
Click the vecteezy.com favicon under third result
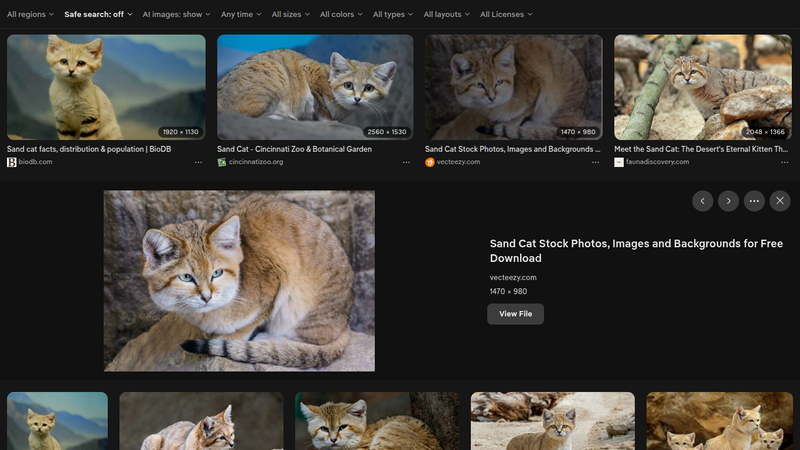(430, 162)
